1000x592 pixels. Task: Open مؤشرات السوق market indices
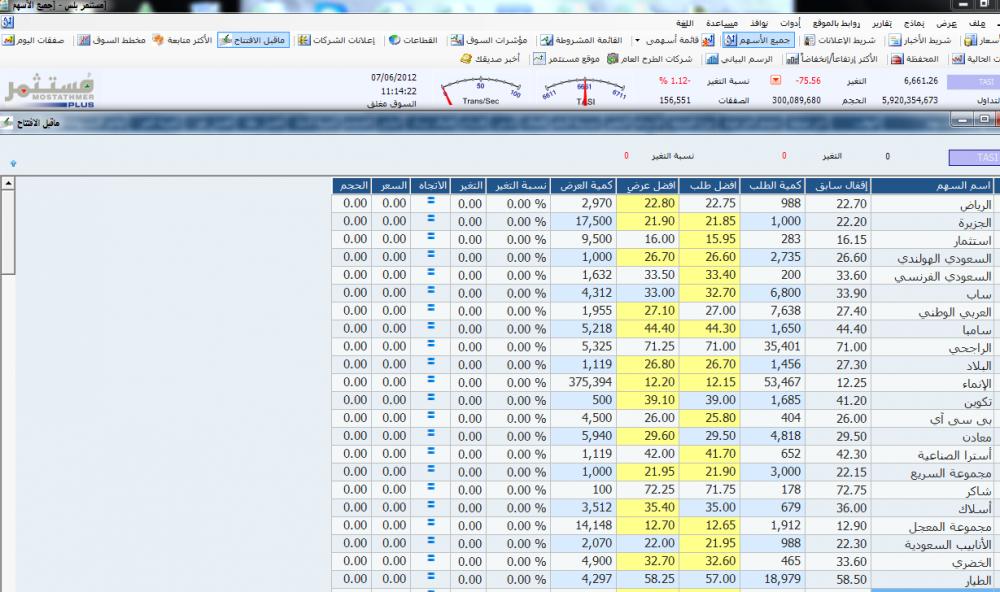[x=489, y=40]
